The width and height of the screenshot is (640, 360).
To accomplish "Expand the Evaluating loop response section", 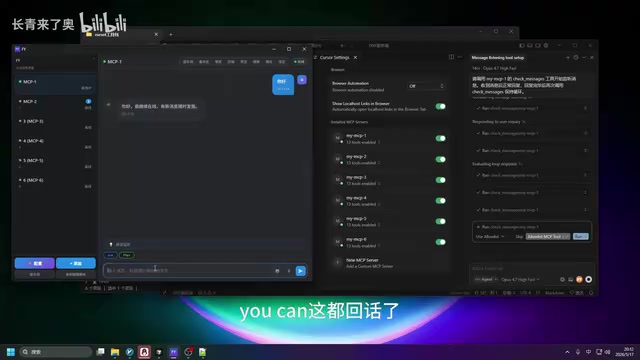I will pos(497,164).
